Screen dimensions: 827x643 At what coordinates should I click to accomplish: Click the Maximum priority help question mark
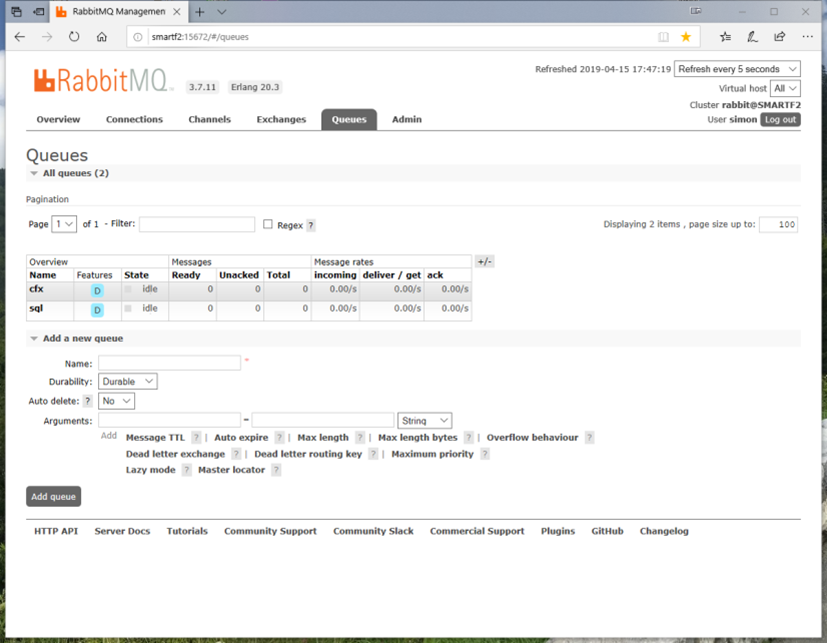(x=485, y=454)
